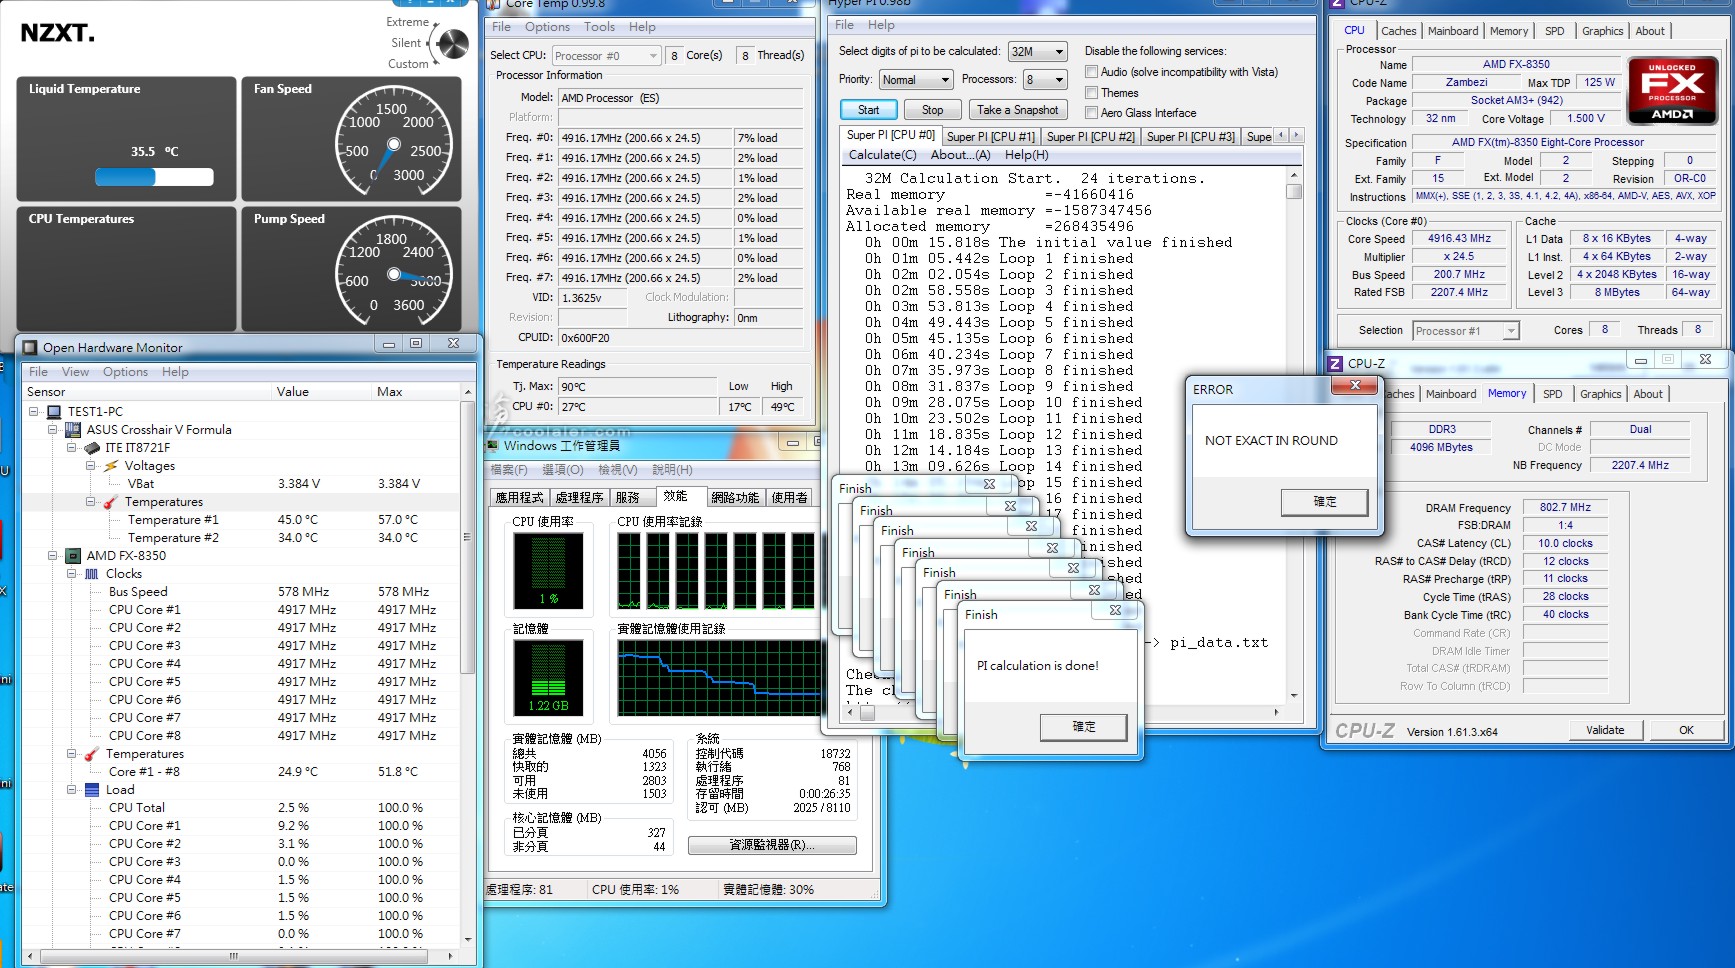Collapse the Voltages node

click(x=90, y=465)
